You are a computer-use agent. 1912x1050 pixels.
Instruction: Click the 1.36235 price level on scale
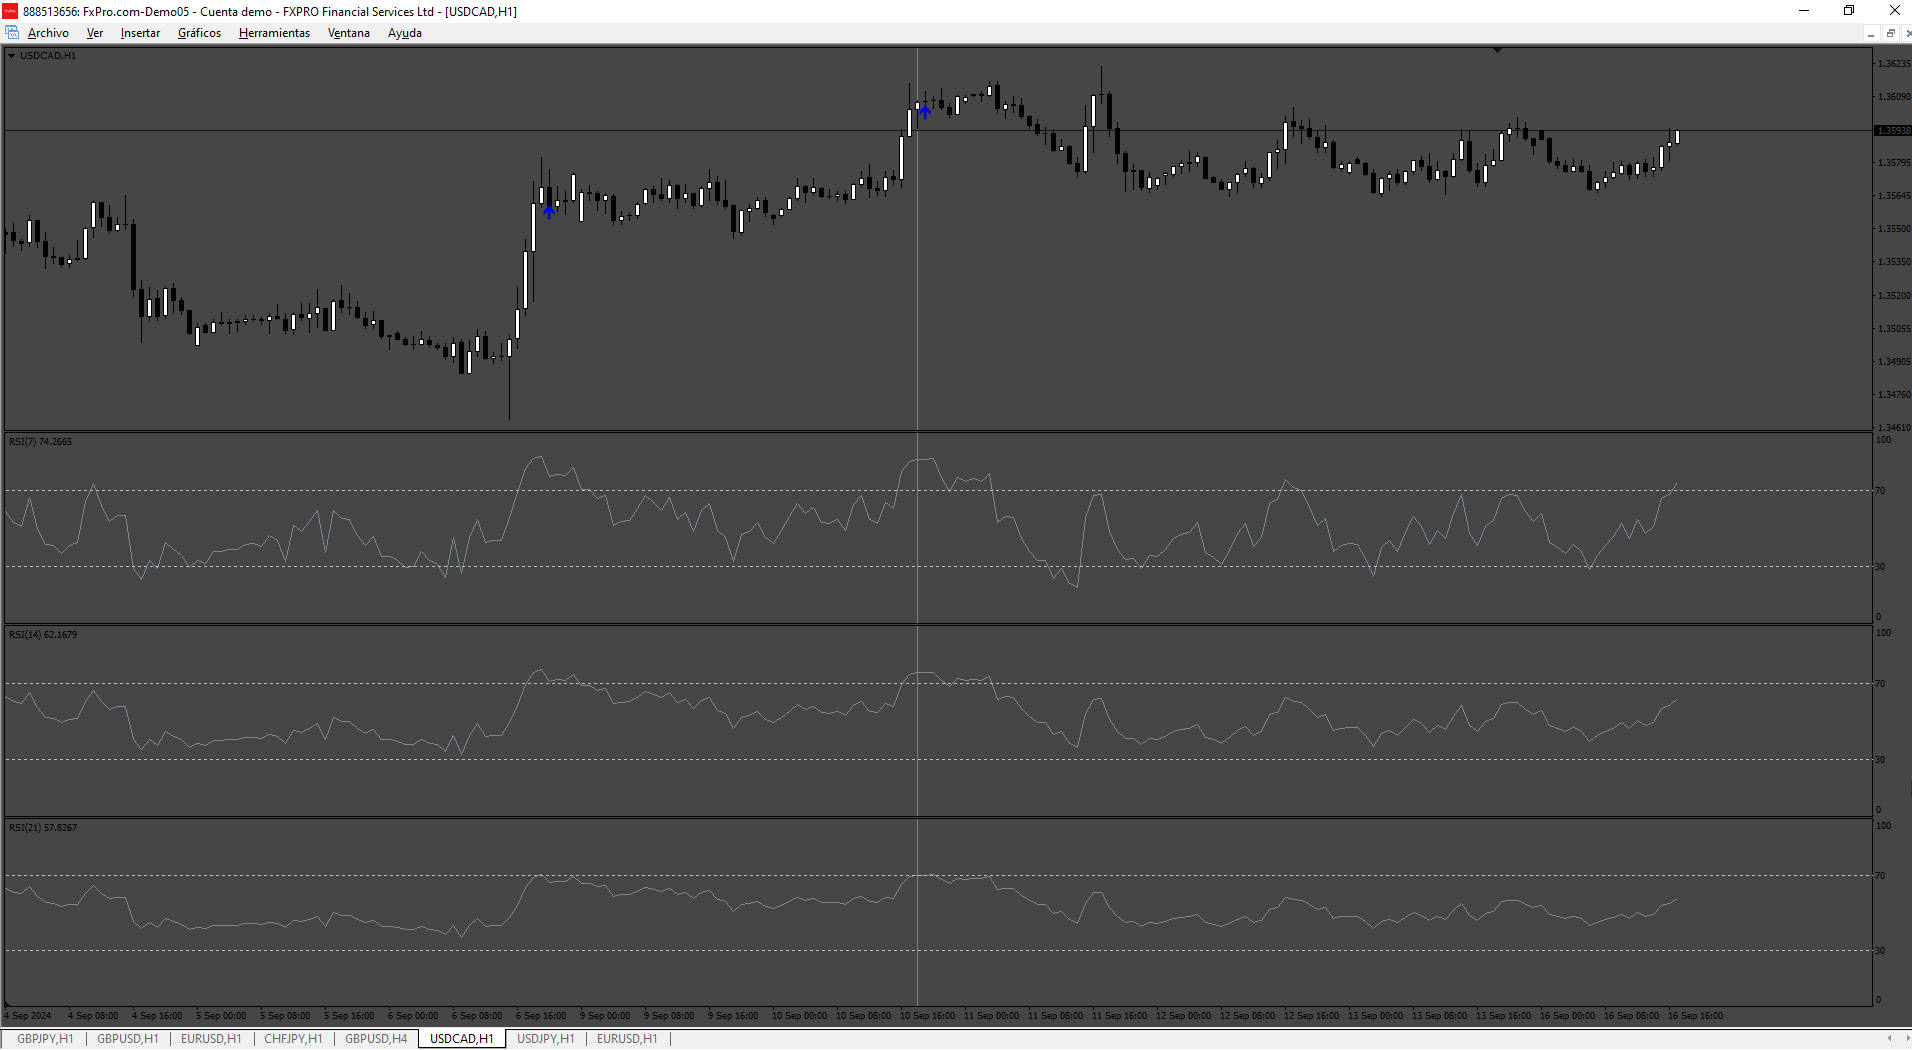click(1894, 63)
